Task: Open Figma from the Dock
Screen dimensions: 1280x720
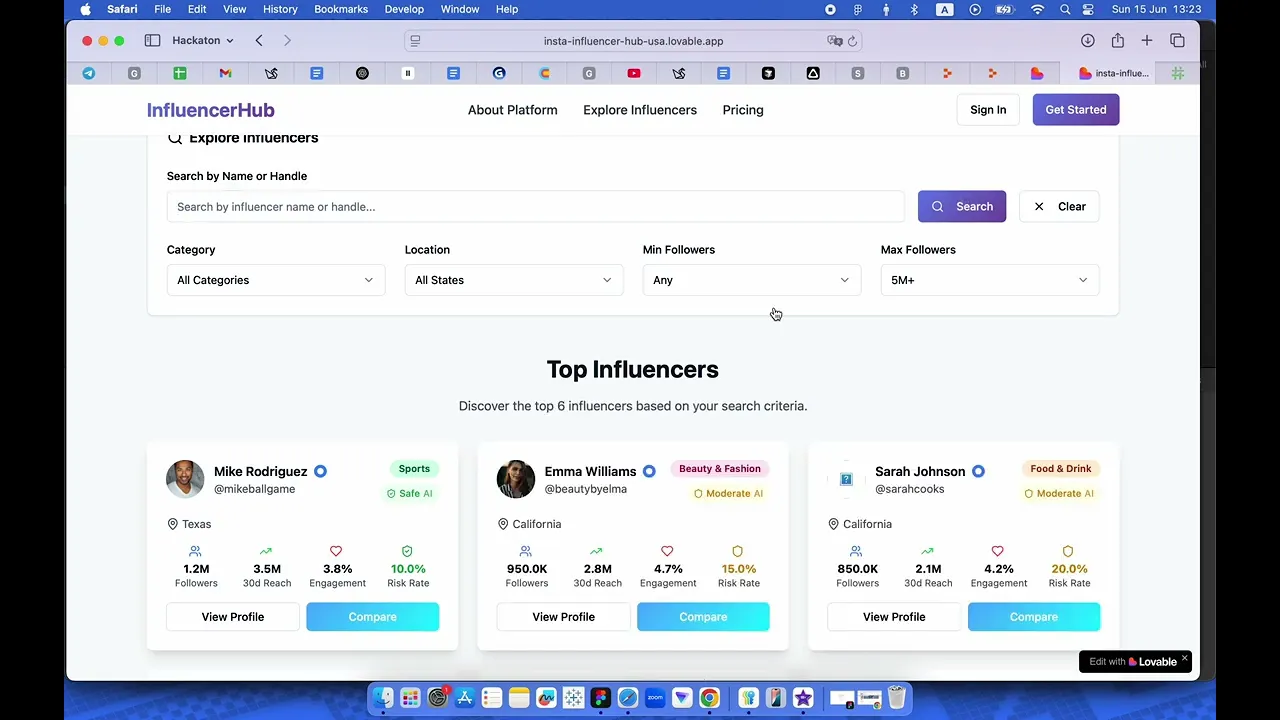Action: (600, 698)
